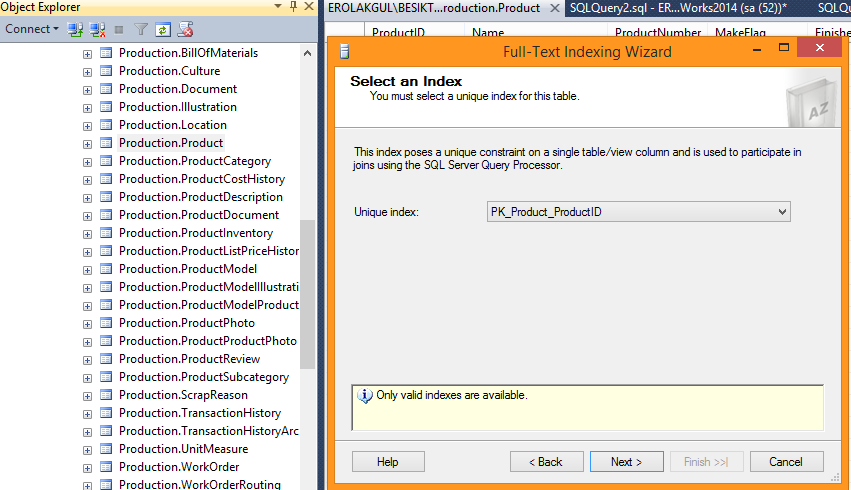This screenshot has width=851, height=490.
Task: Click the Connect Object Explorer icon
Action: coord(76,30)
